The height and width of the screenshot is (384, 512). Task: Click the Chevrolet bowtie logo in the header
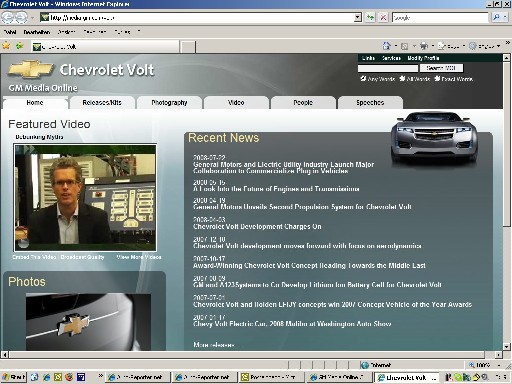tap(30, 69)
